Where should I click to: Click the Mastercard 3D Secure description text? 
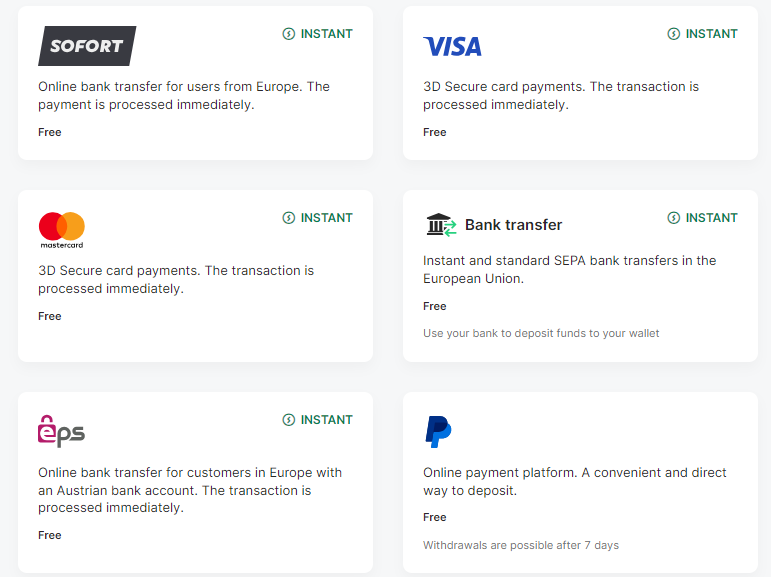tap(176, 279)
